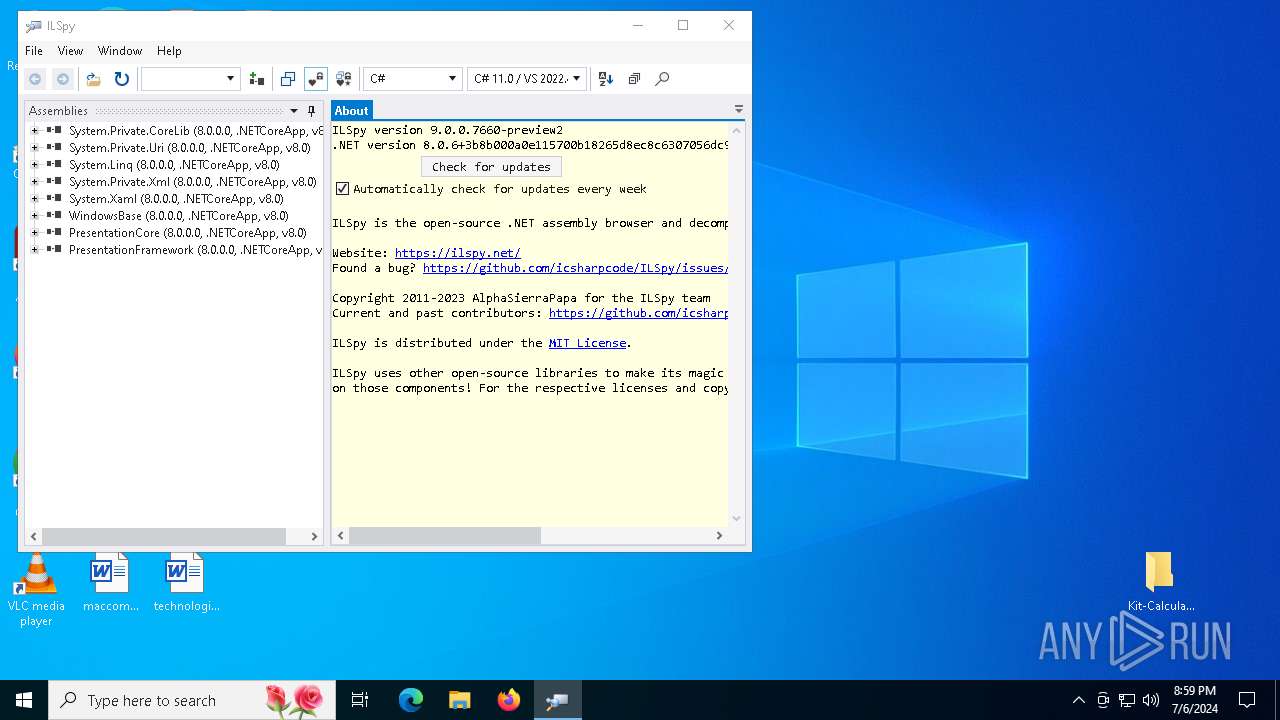This screenshot has height=720, width=1280.
Task: Open the File menu
Action: click(34, 51)
